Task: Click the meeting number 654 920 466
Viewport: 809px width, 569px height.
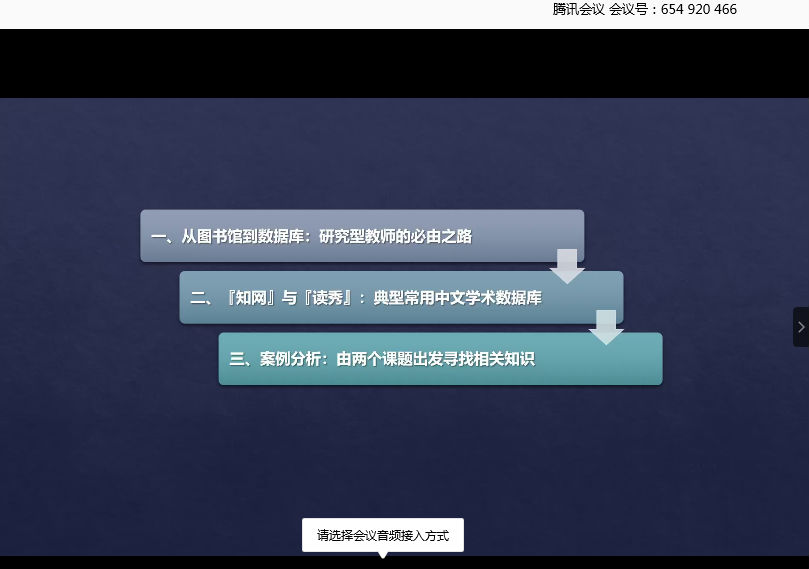Action: [699, 9]
